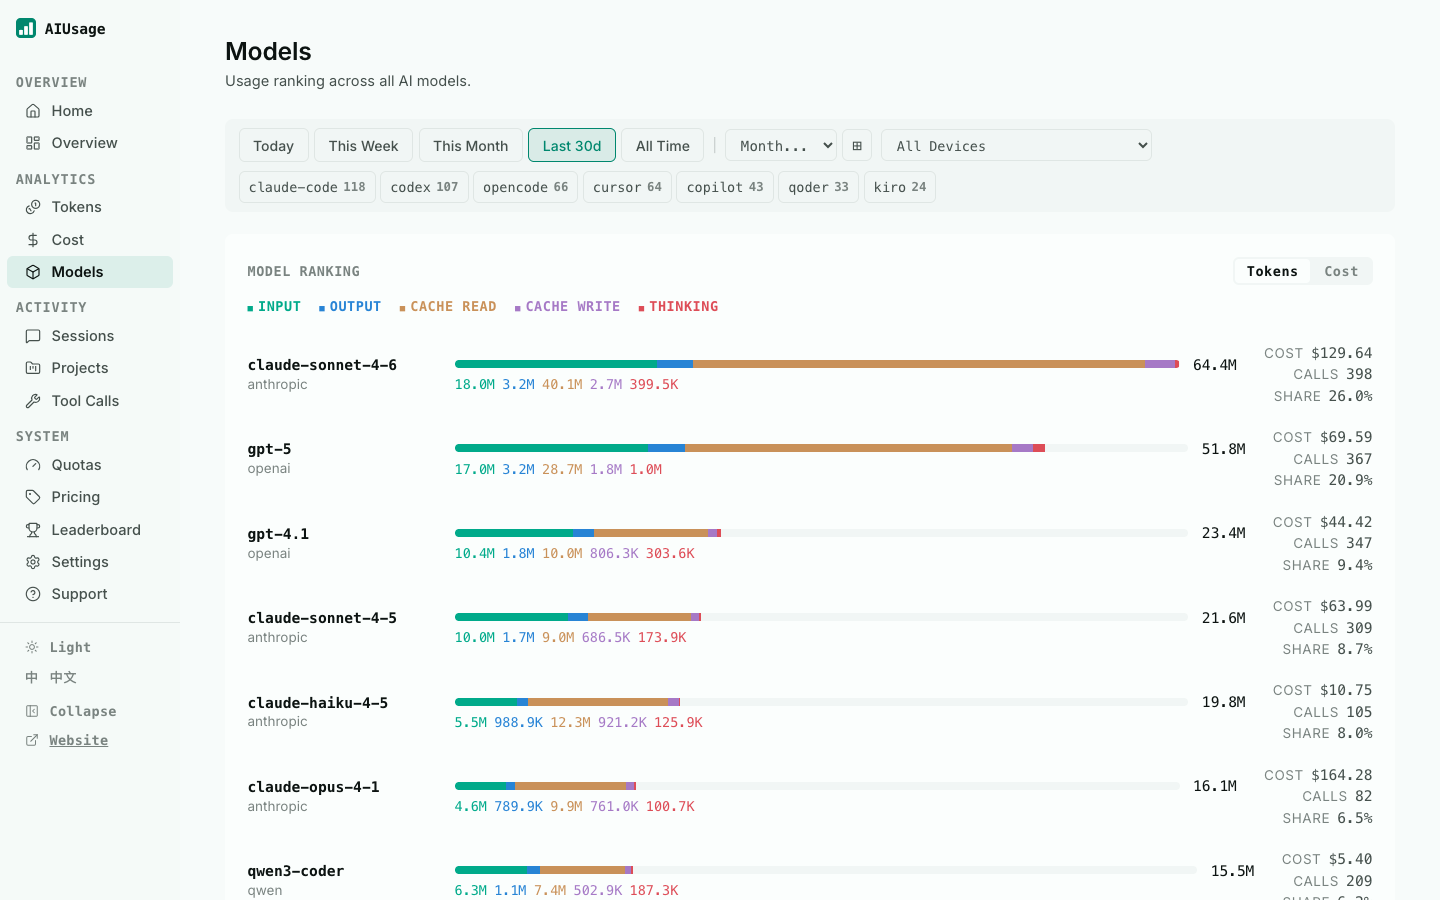Click the grid view icon button
Viewport: 1440px width, 900px height.
point(857,145)
